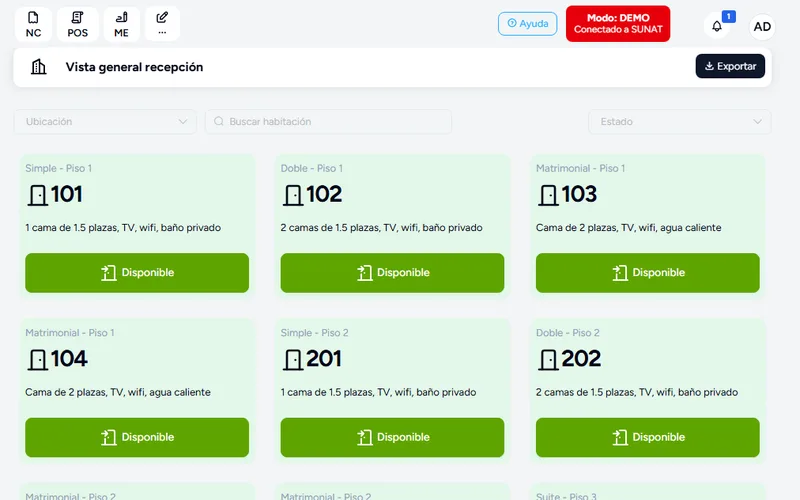The image size is (800, 500).
Task: Open the POS shortcut icon
Action: pos(78,24)
